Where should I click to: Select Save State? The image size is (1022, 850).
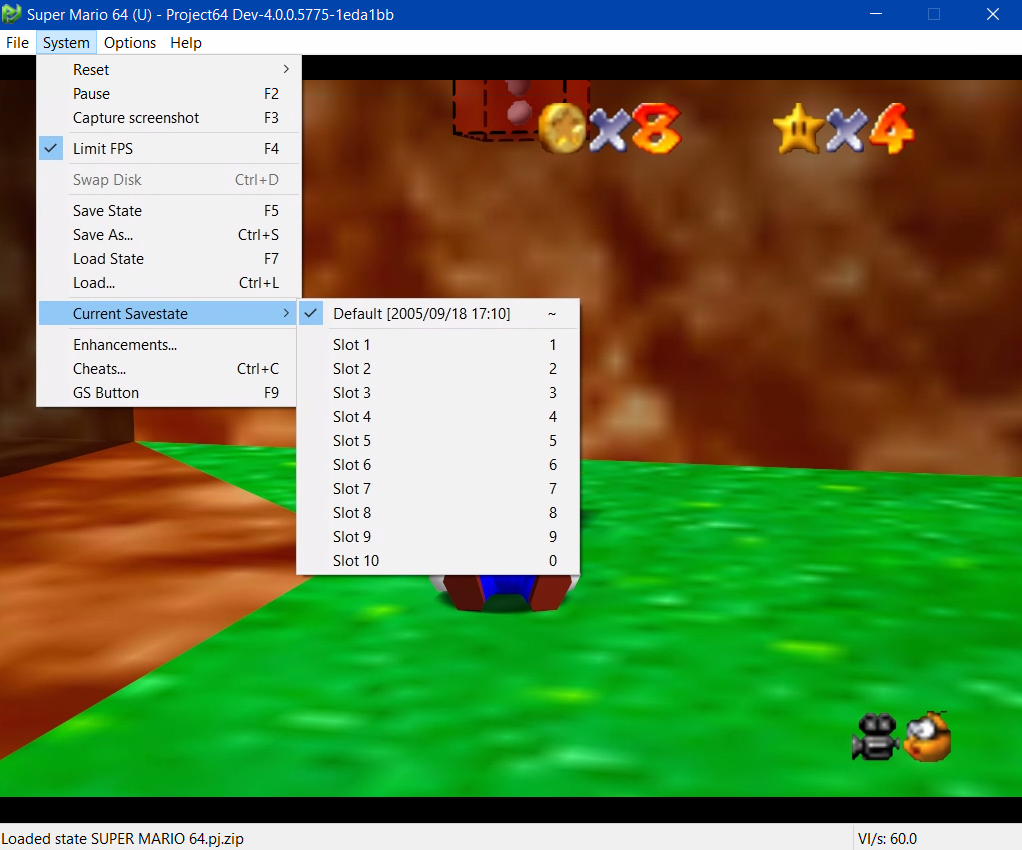coord(169,211)
